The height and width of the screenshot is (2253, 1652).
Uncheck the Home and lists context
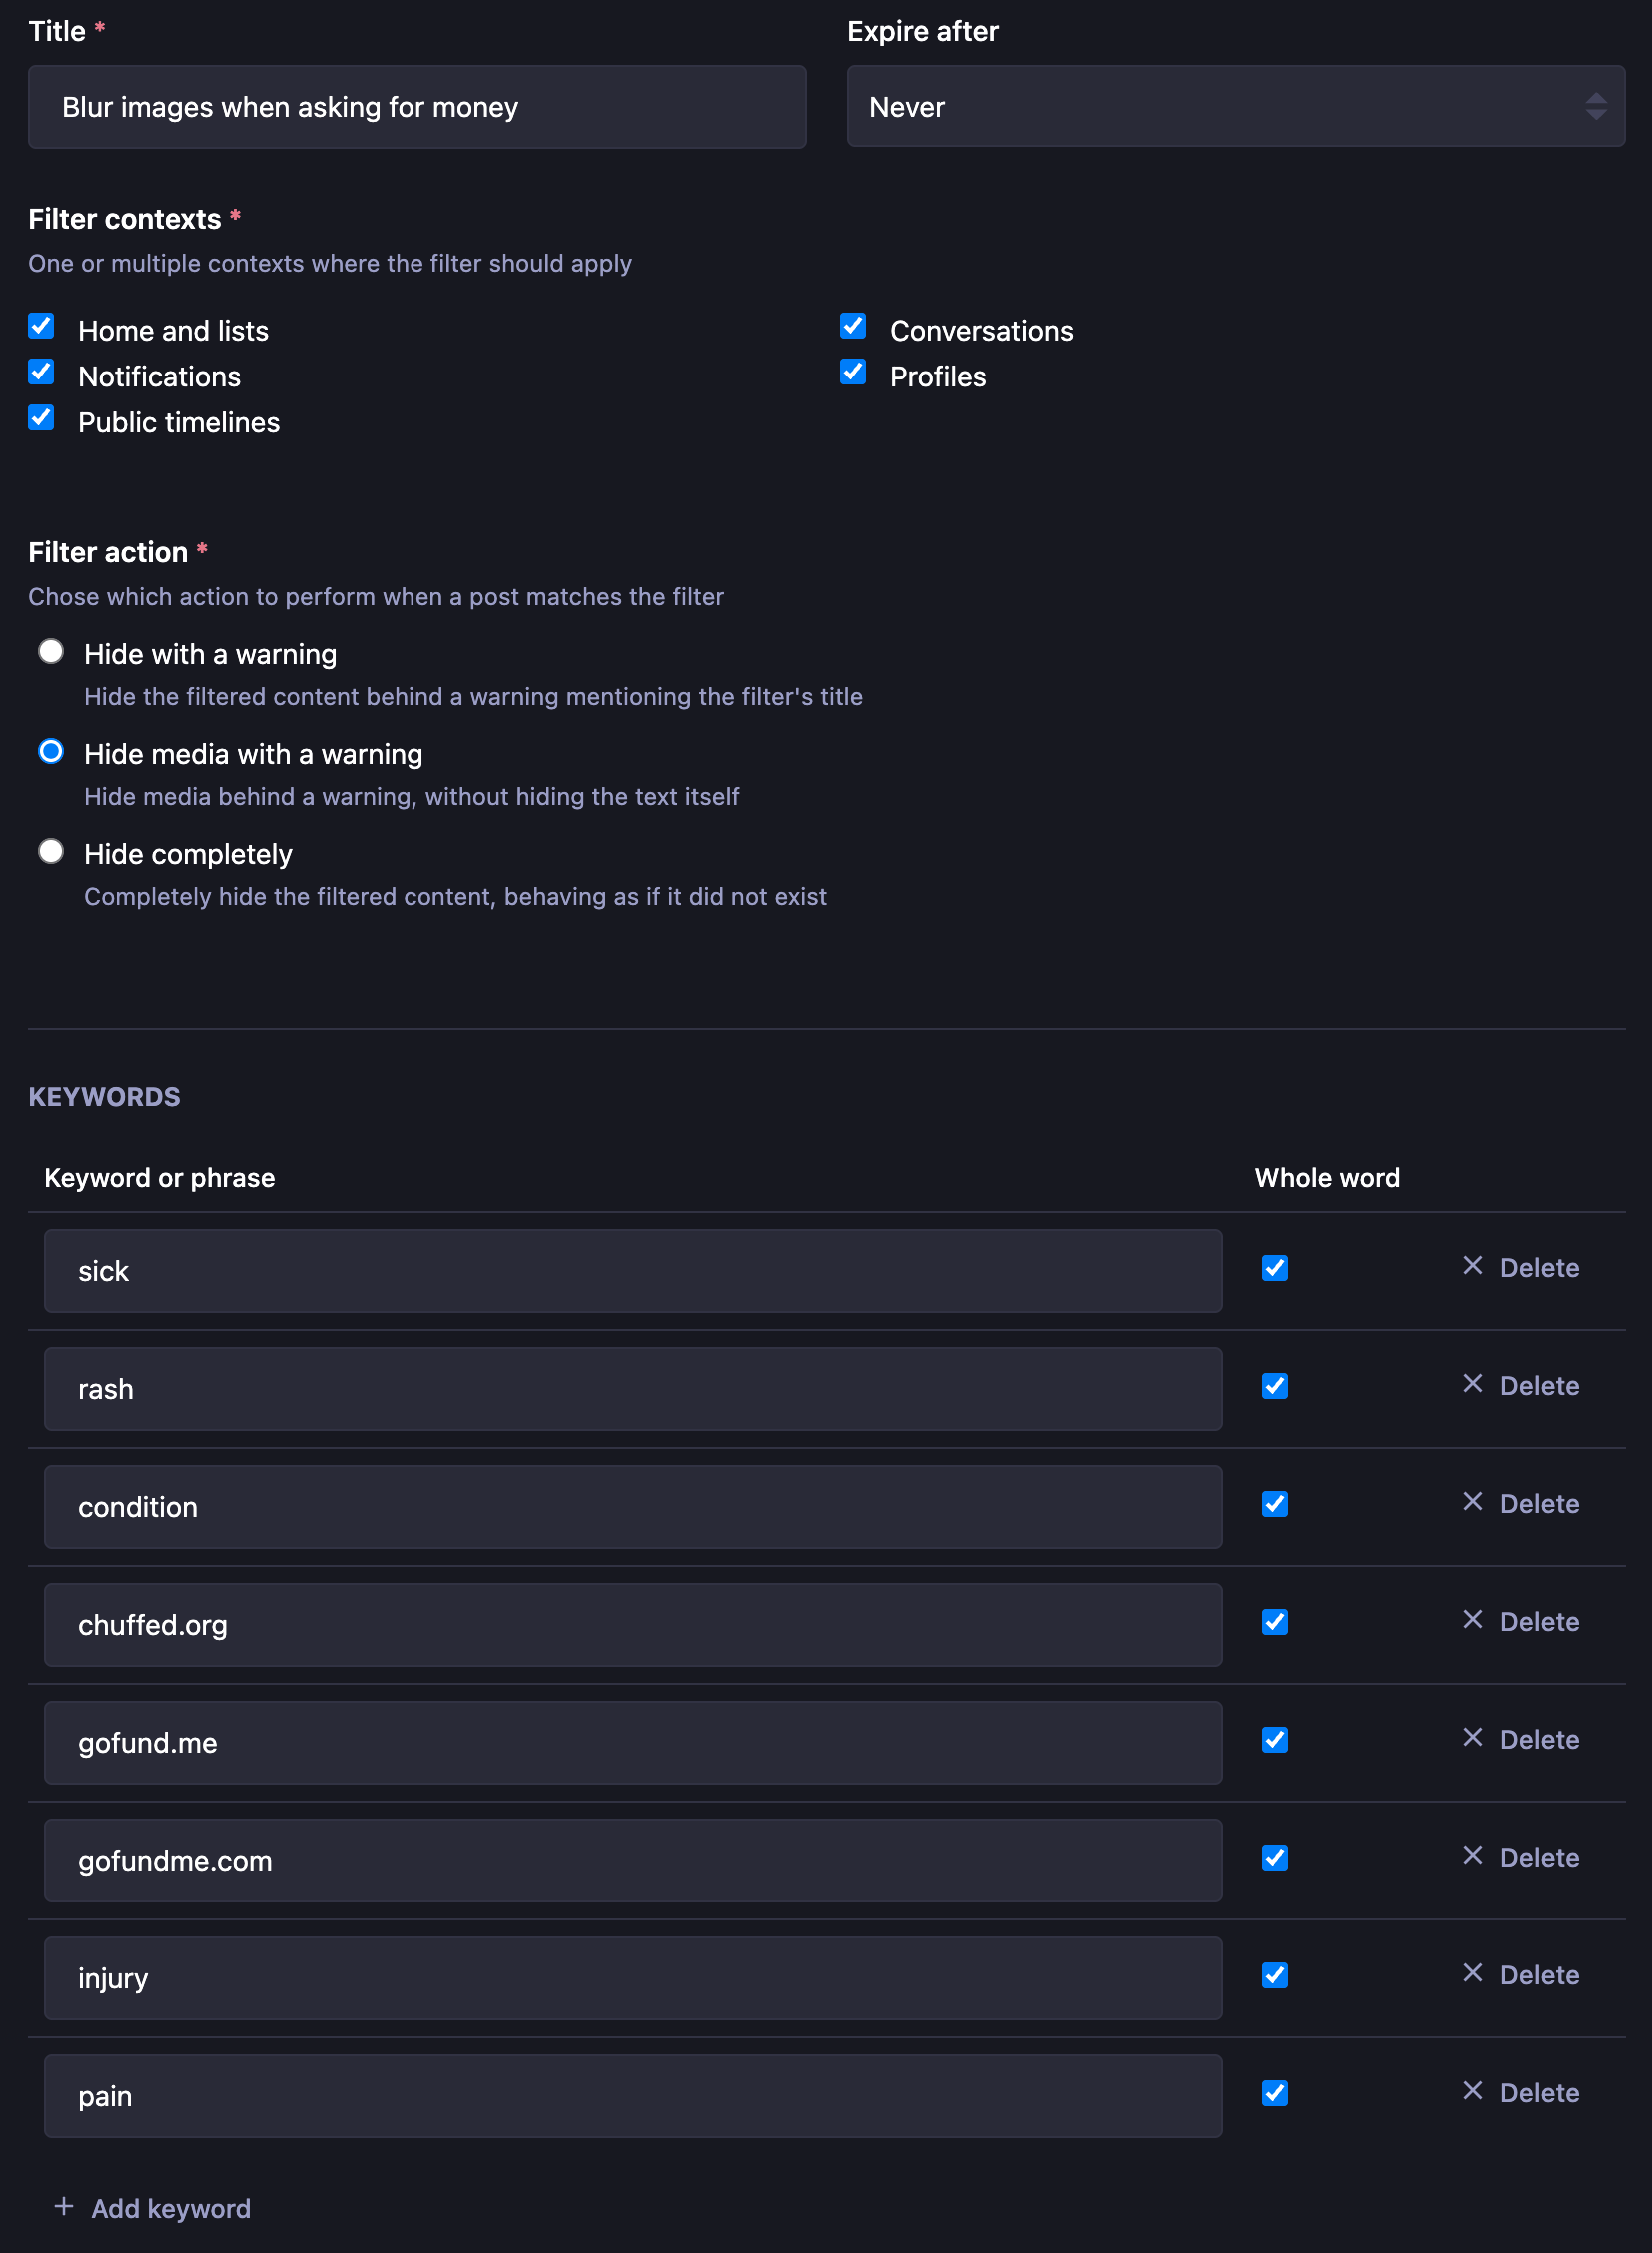(x=41, y=326)
